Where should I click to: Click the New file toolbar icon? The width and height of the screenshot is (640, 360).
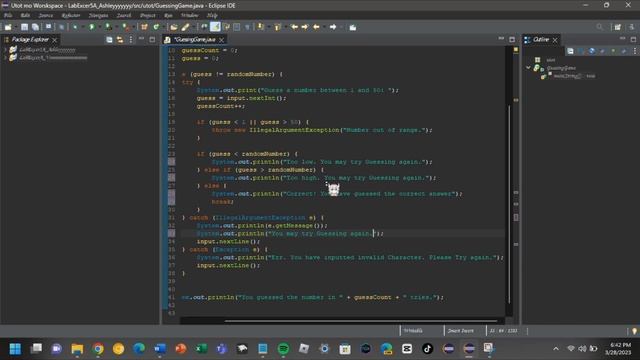point(8,27)
